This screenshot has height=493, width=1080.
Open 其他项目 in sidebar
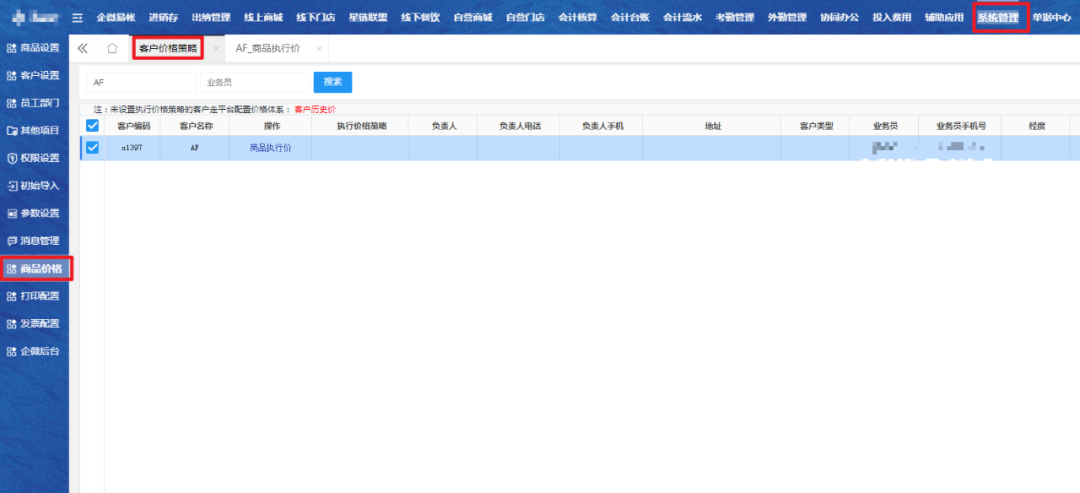tap(34, 130)
